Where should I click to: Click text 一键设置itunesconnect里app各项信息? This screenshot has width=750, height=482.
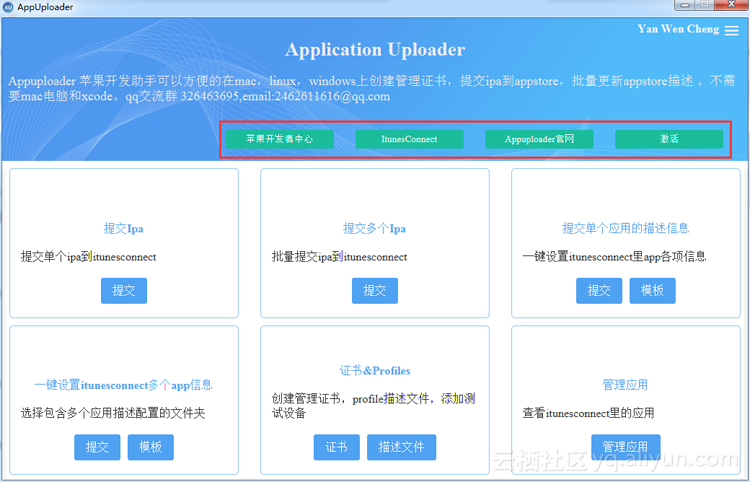coord(615,257)
